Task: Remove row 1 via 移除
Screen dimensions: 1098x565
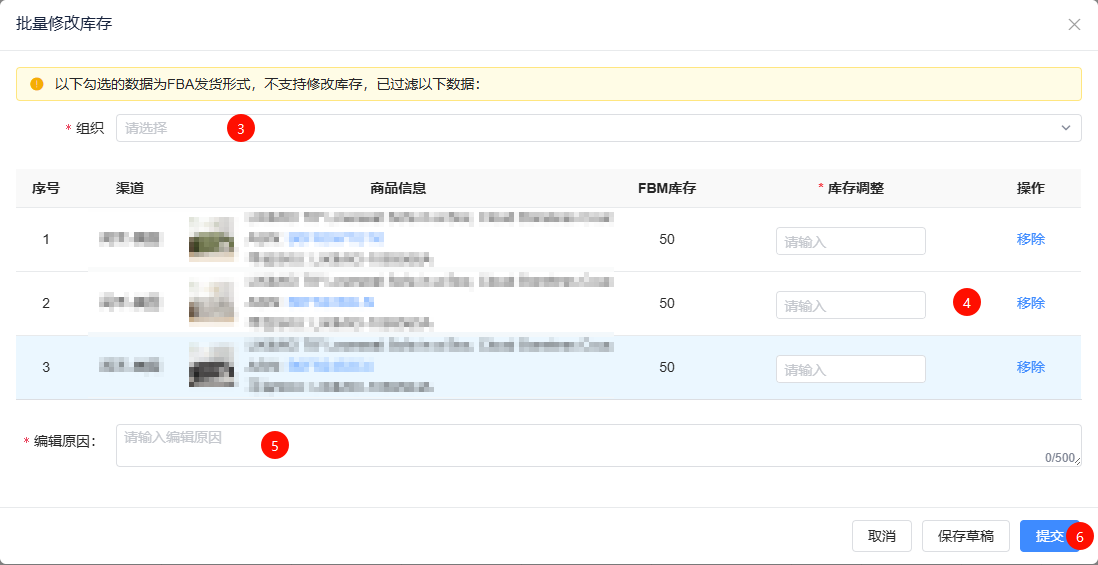Action: (x=1030, y=239)
